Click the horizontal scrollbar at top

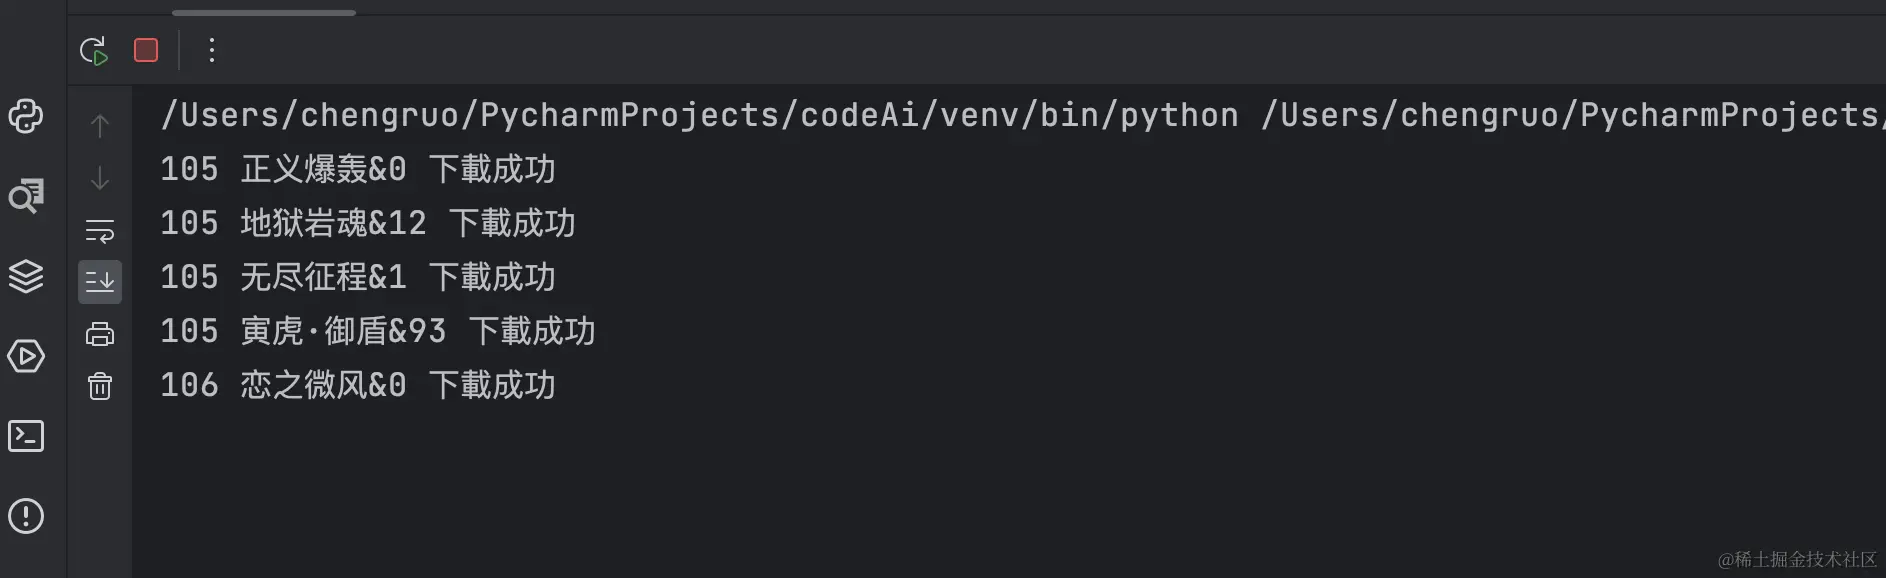tap(263, 12)
